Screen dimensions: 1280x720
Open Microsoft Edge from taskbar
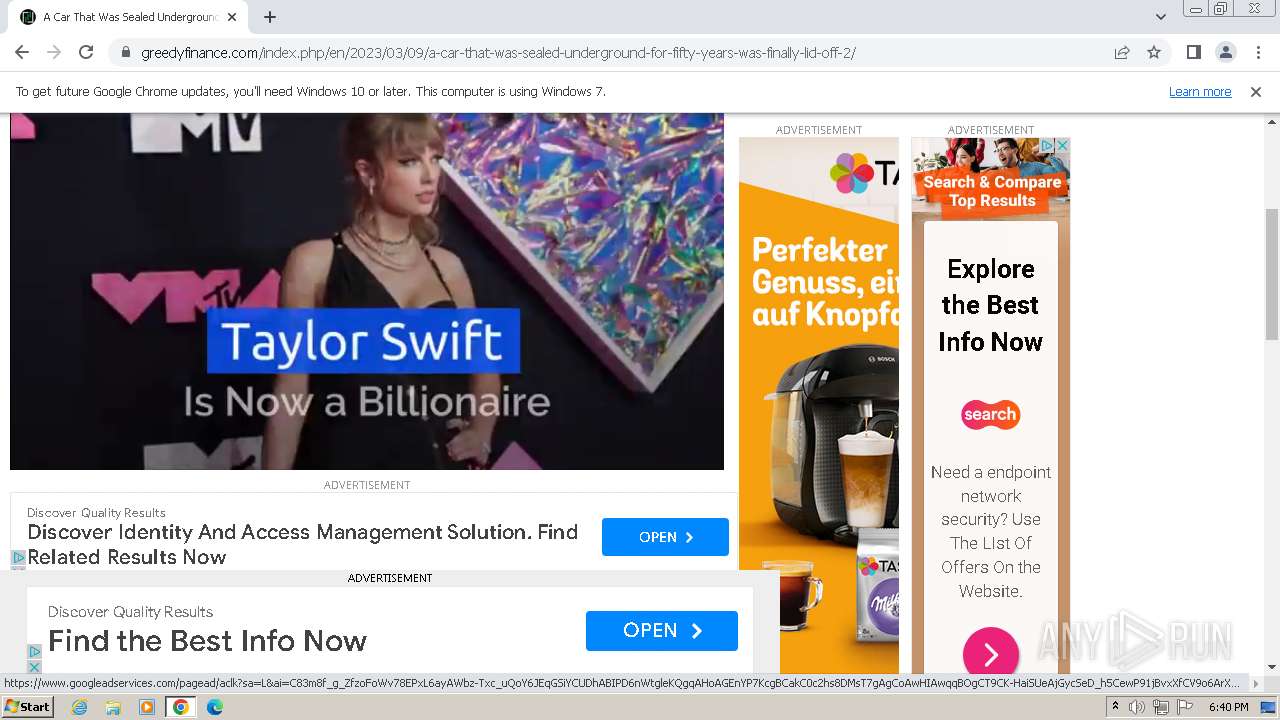click(214, 707)
